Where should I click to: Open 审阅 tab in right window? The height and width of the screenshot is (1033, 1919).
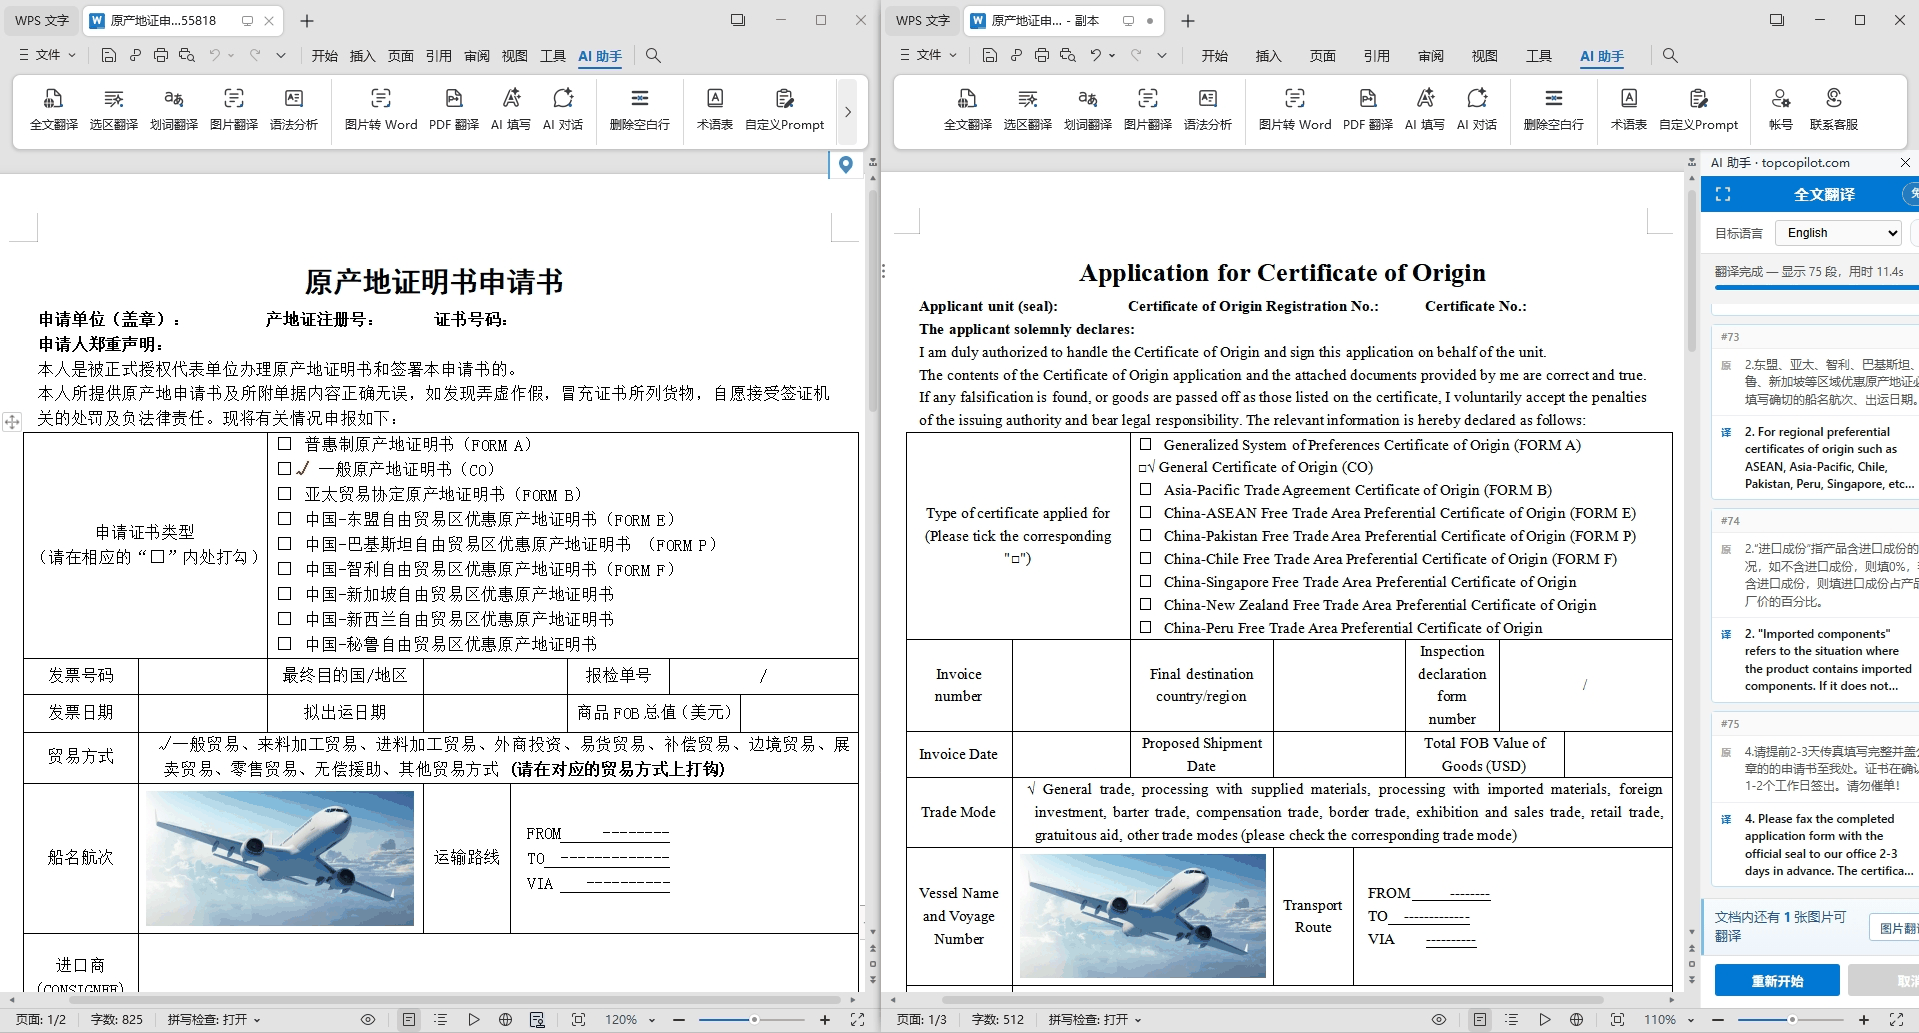[1431, 56]
